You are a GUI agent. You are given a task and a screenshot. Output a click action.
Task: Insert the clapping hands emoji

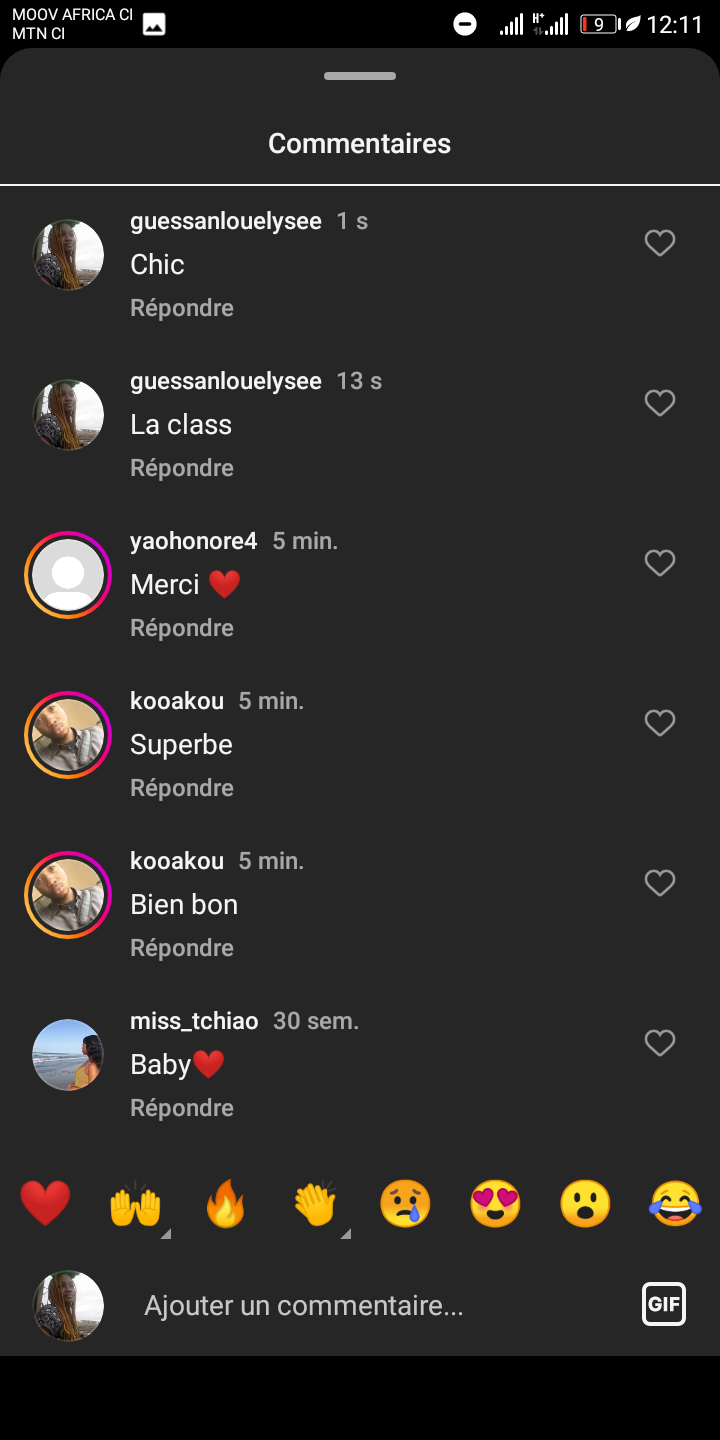[315, 1203]
